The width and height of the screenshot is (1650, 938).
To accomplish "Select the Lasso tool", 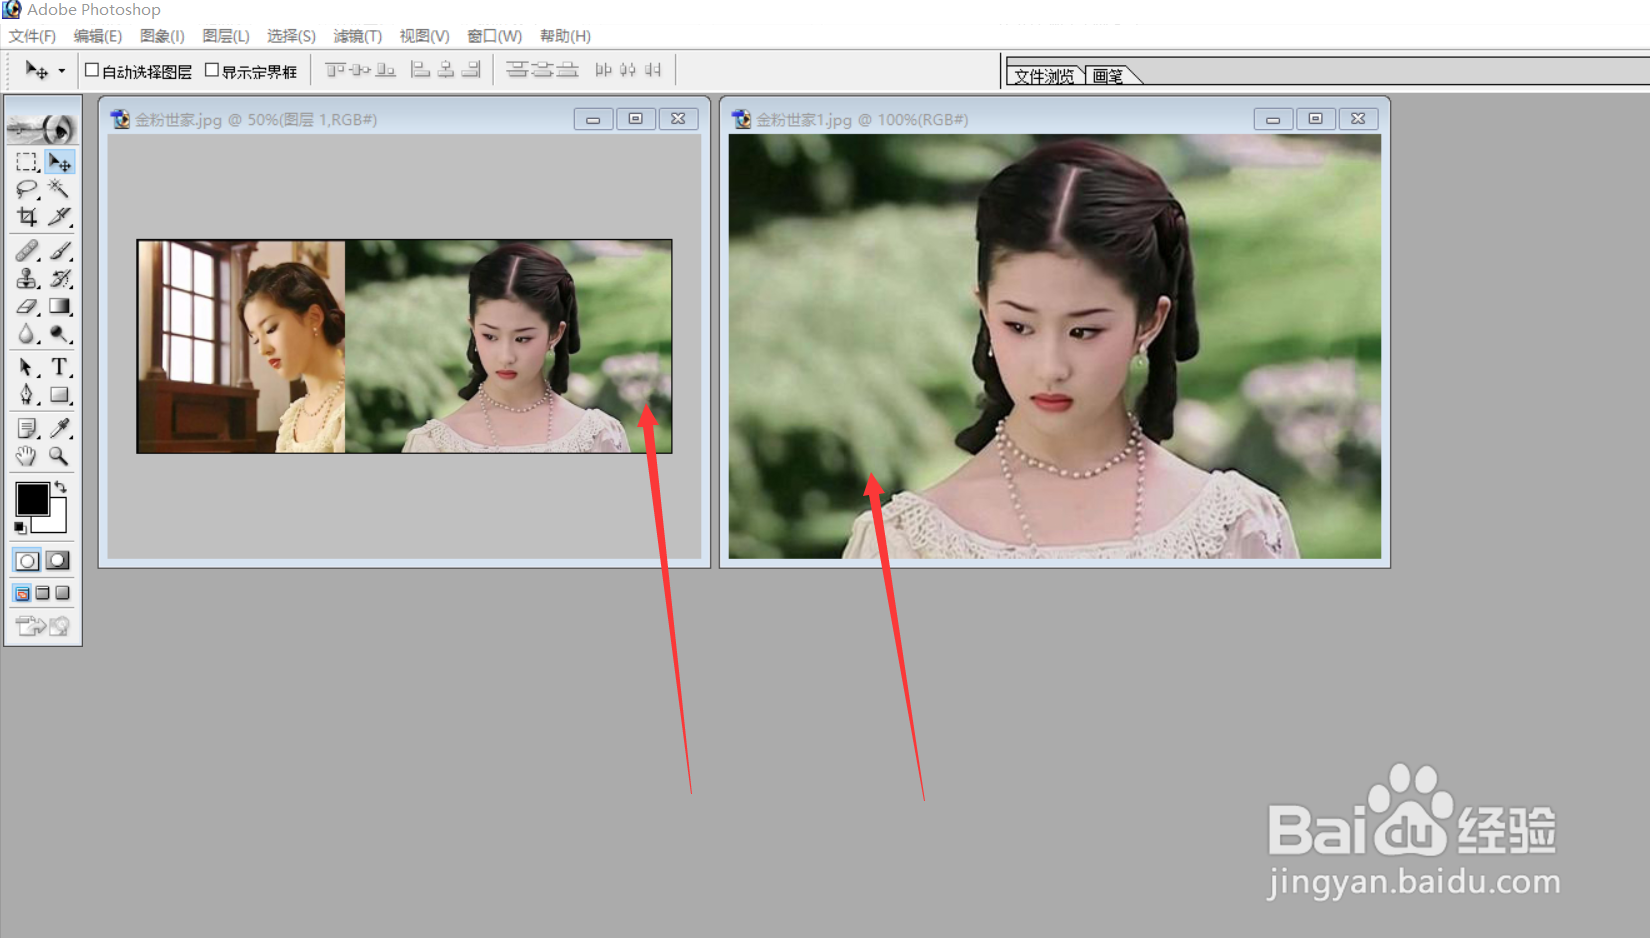I will [27, 189].
